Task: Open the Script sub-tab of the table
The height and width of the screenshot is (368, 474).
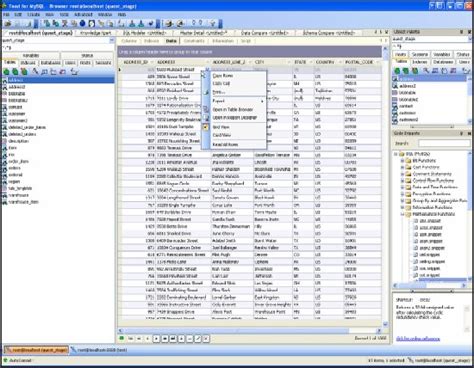Action: click(x=246, y=41)
